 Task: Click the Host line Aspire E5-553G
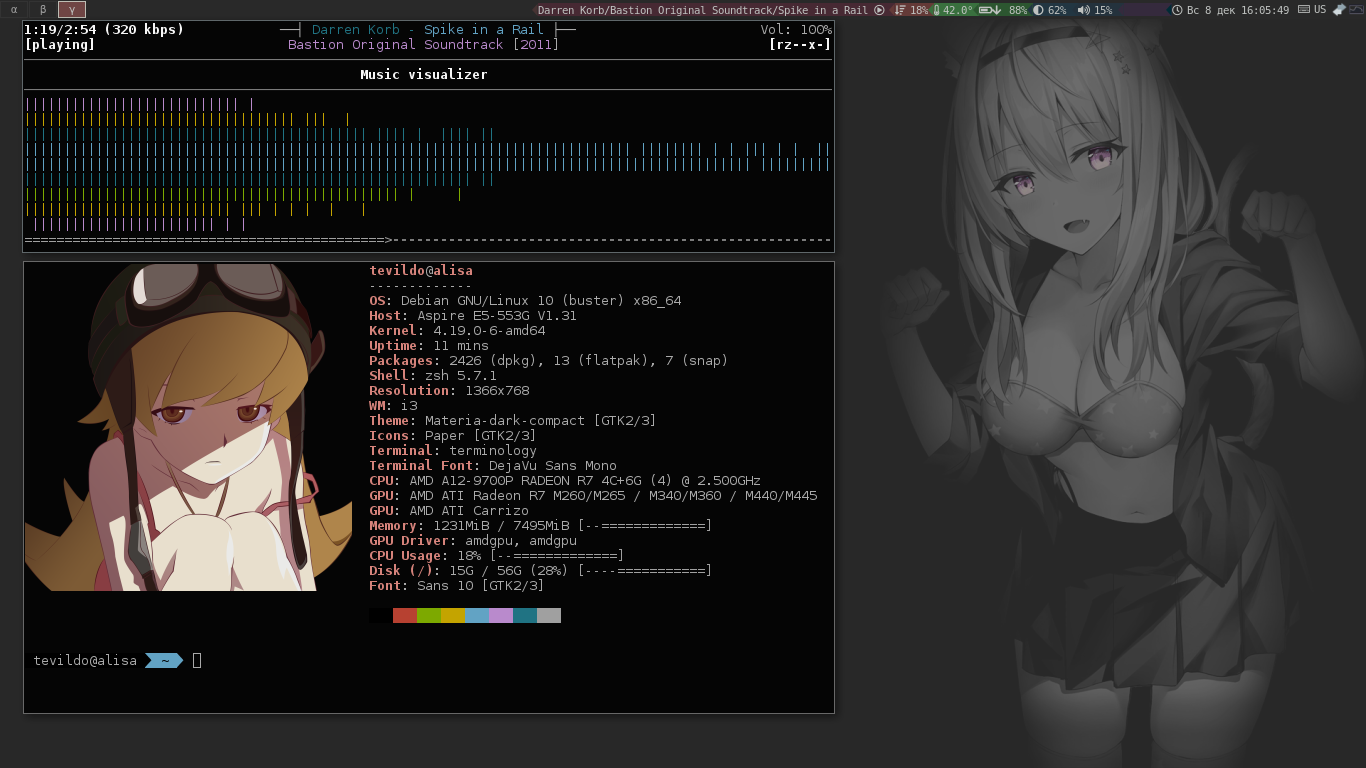point(473,316)
